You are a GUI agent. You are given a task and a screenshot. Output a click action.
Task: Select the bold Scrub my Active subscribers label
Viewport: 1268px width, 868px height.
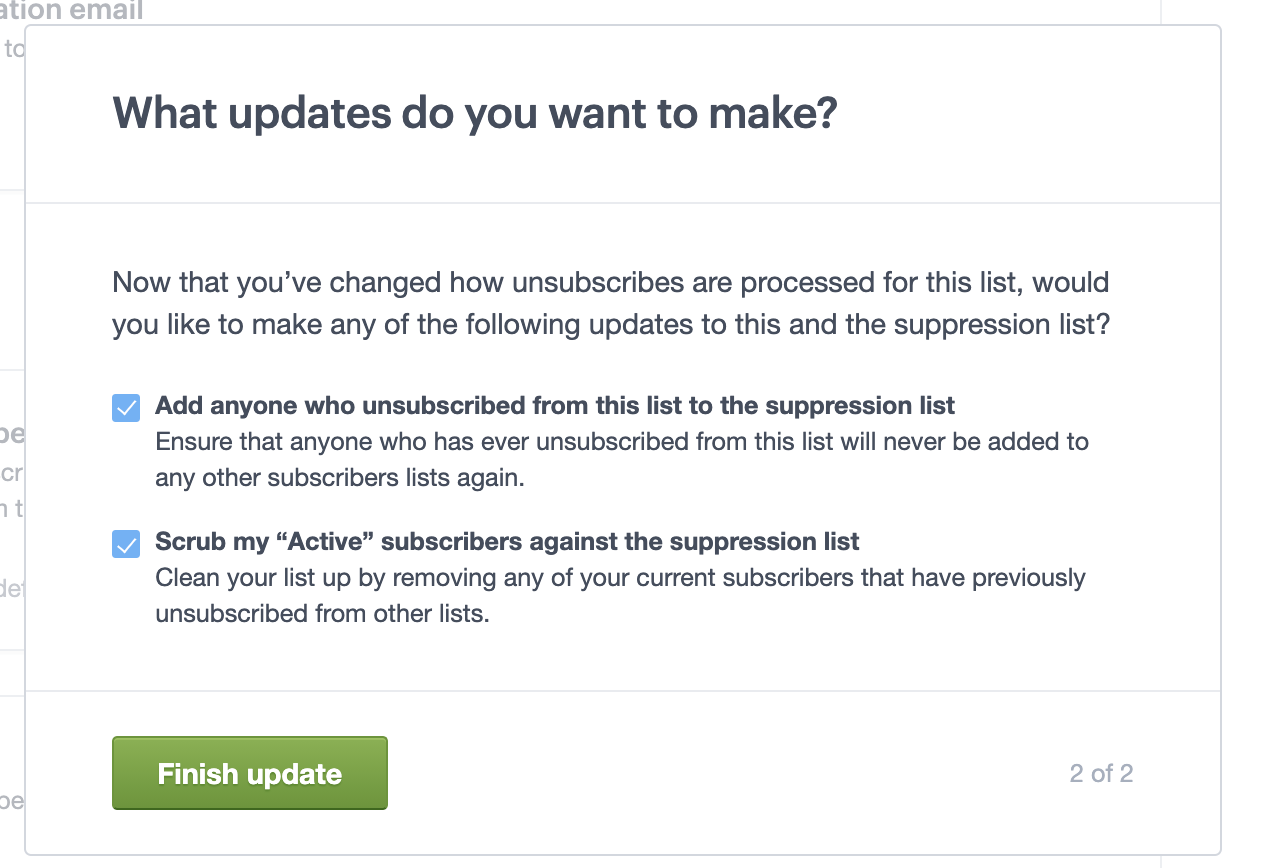point(506,542)
